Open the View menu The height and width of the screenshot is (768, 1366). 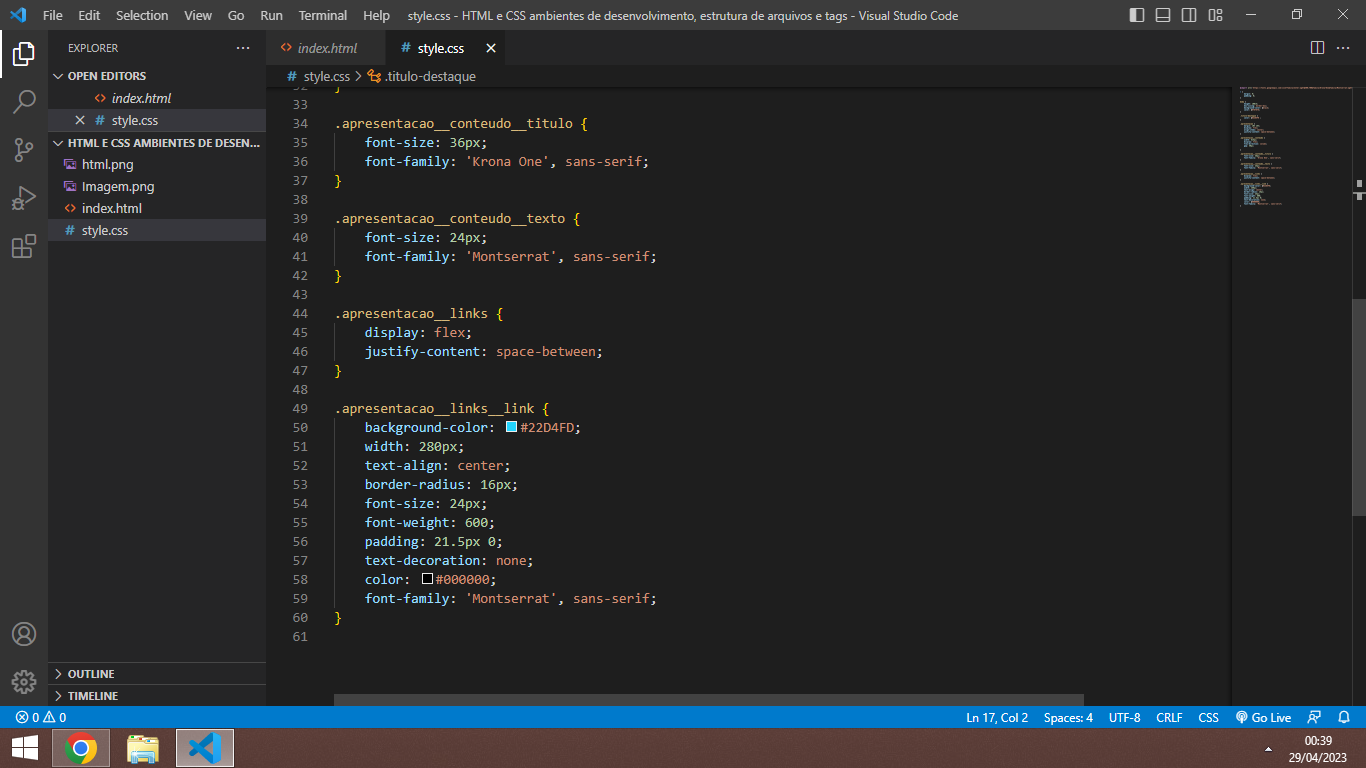(x=198, y=15)
